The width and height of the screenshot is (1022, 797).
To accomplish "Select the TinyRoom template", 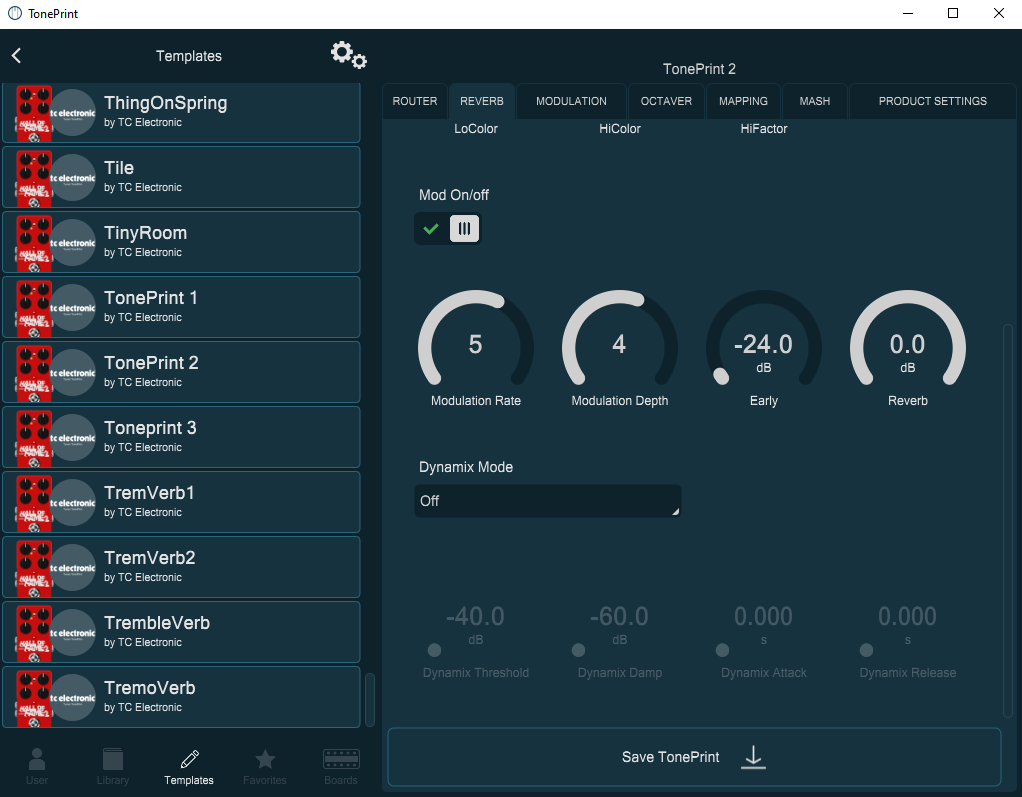I will [181, 242].
